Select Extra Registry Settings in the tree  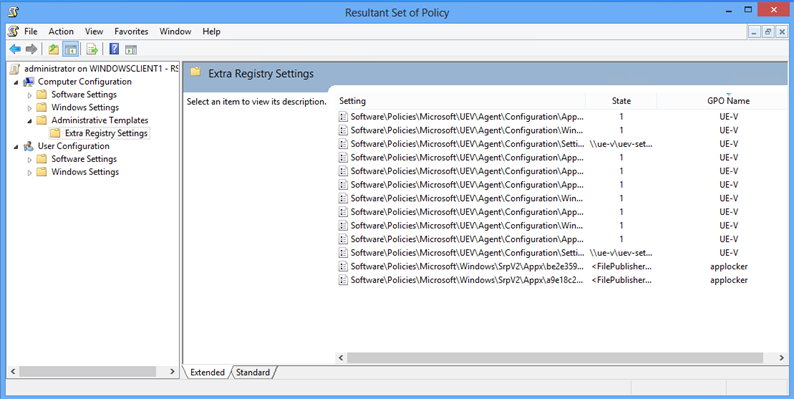[x=106, y=133]
